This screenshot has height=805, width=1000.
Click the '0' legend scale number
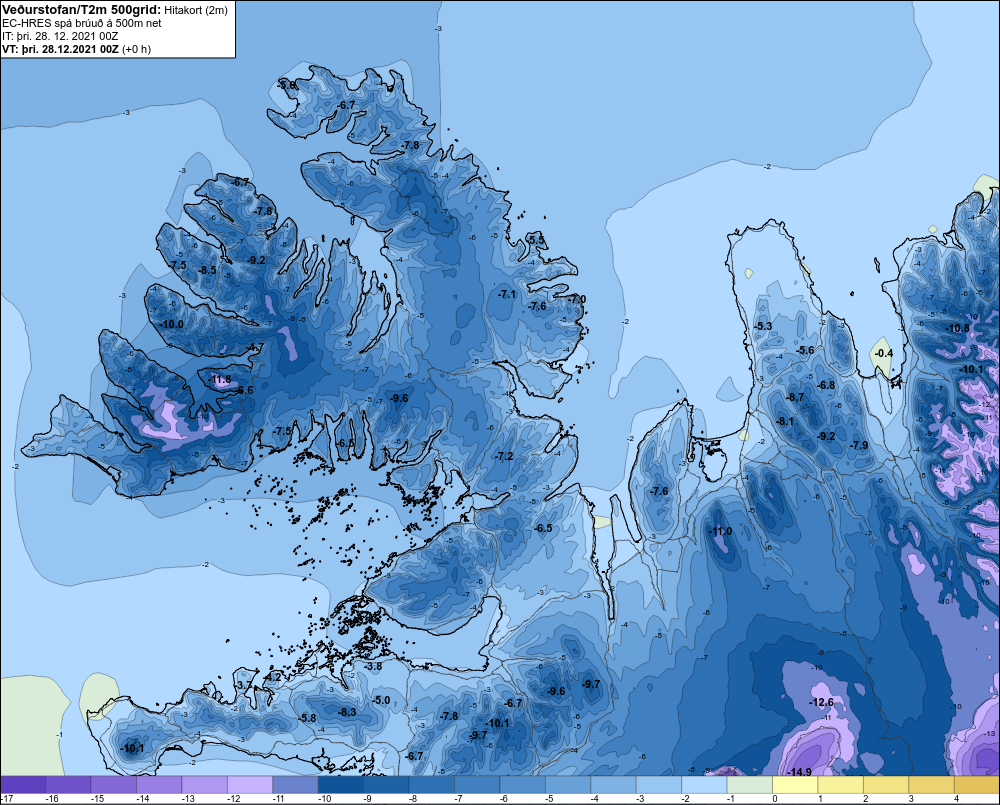click(x=775, y=799)
